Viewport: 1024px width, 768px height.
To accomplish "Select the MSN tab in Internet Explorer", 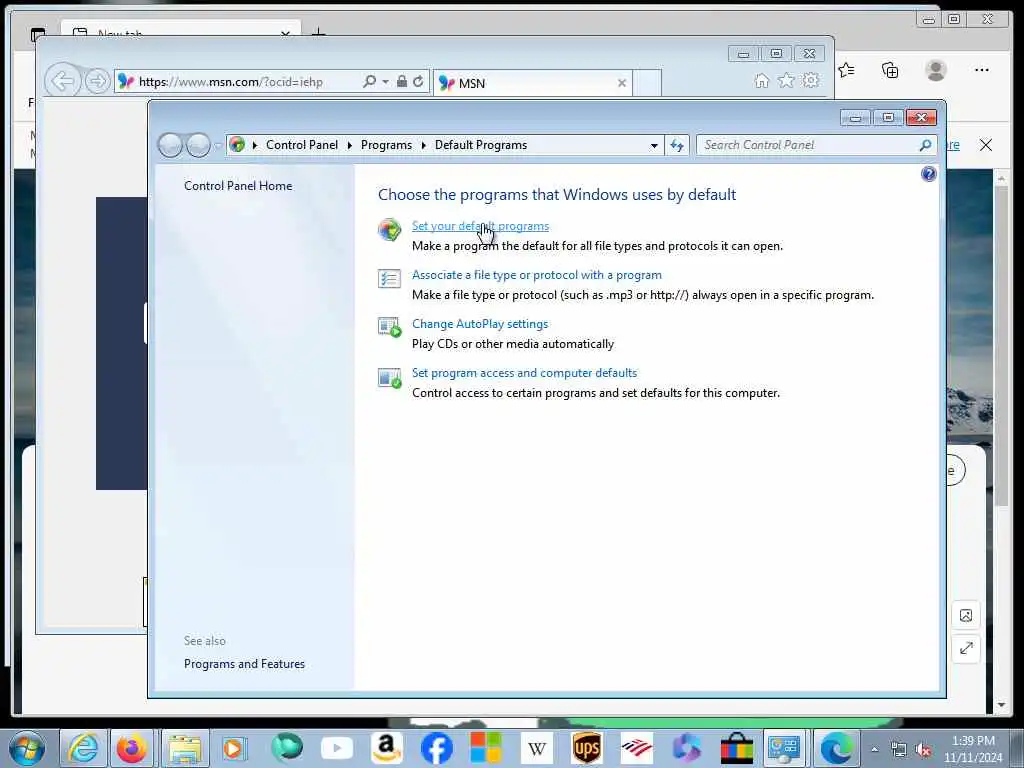I will point(532,83).
